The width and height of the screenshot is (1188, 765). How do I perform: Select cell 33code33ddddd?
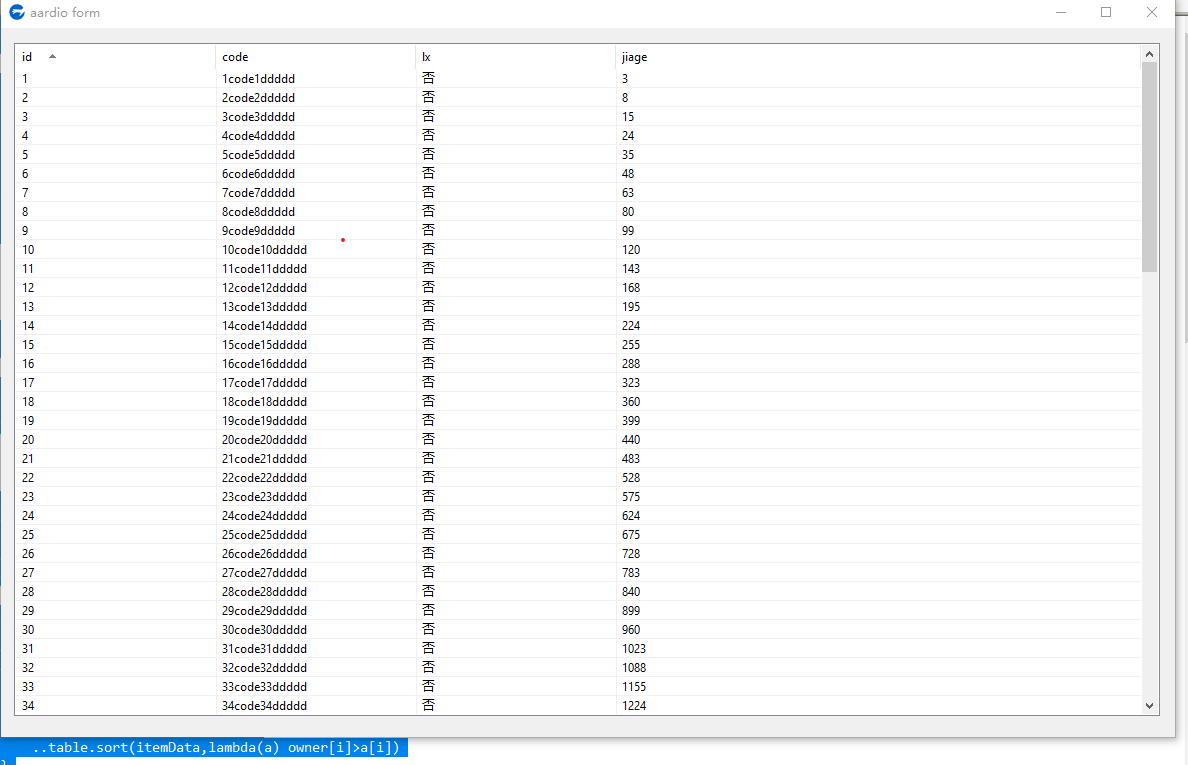264,687
